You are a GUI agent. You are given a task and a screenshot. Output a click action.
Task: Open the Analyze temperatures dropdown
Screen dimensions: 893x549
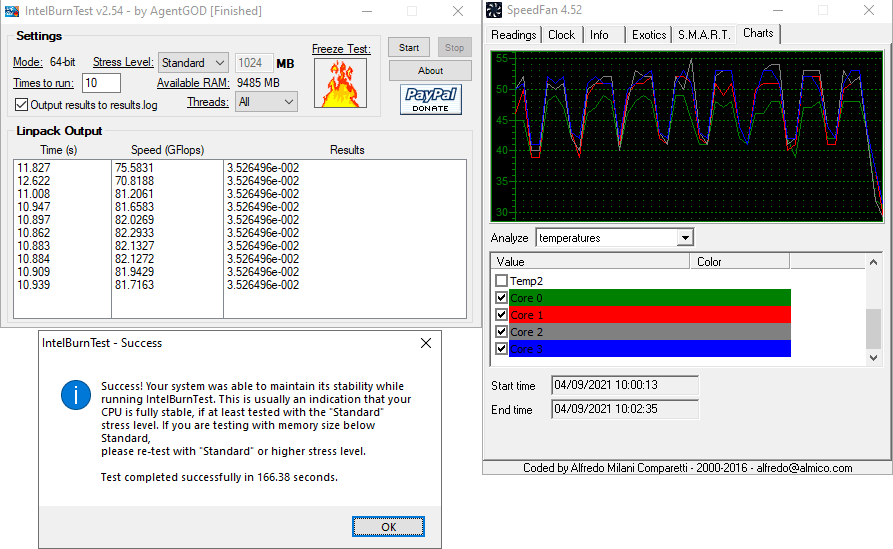pos(685,238)
